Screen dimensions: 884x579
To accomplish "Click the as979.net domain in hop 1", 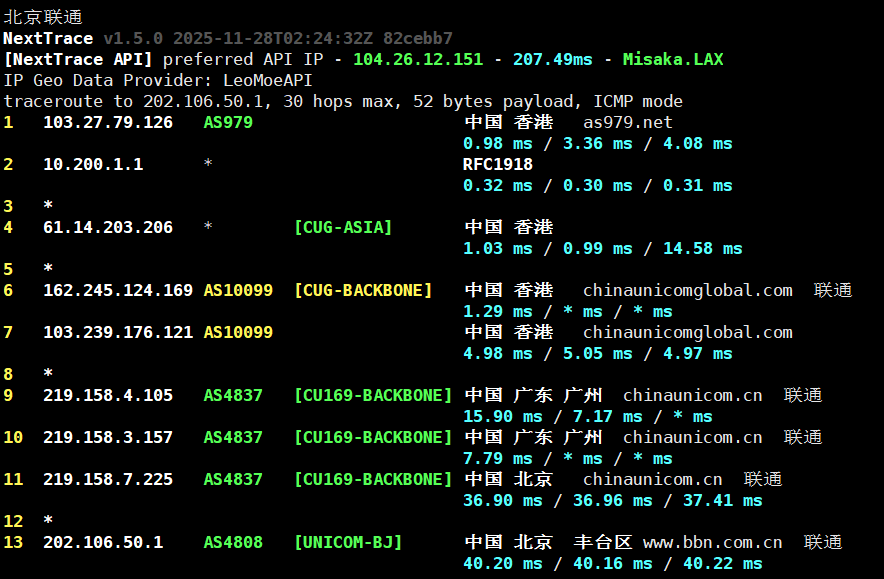I will (627, 122).
